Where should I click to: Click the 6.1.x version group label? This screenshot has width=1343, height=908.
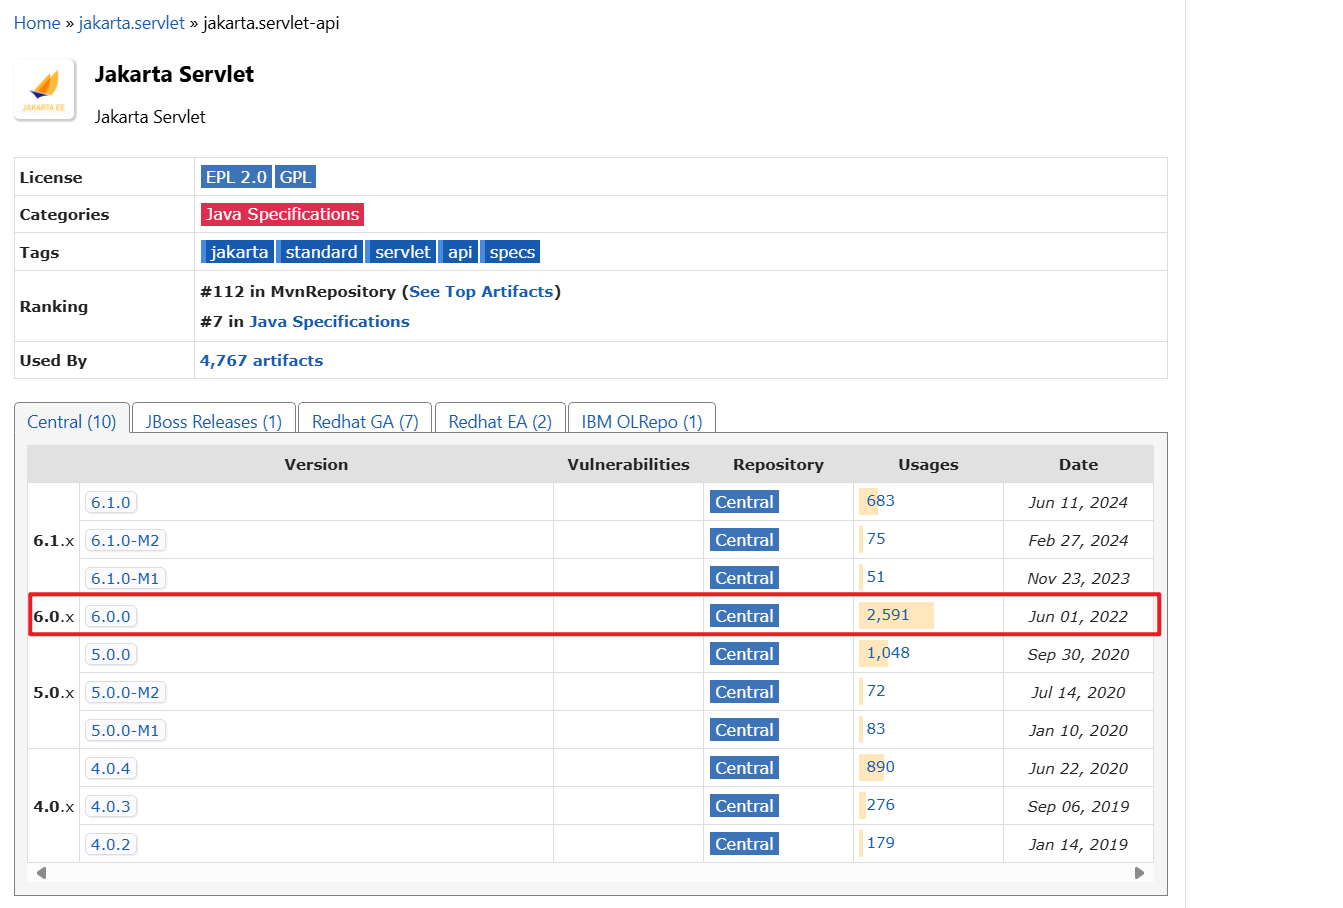pos(54,541)
